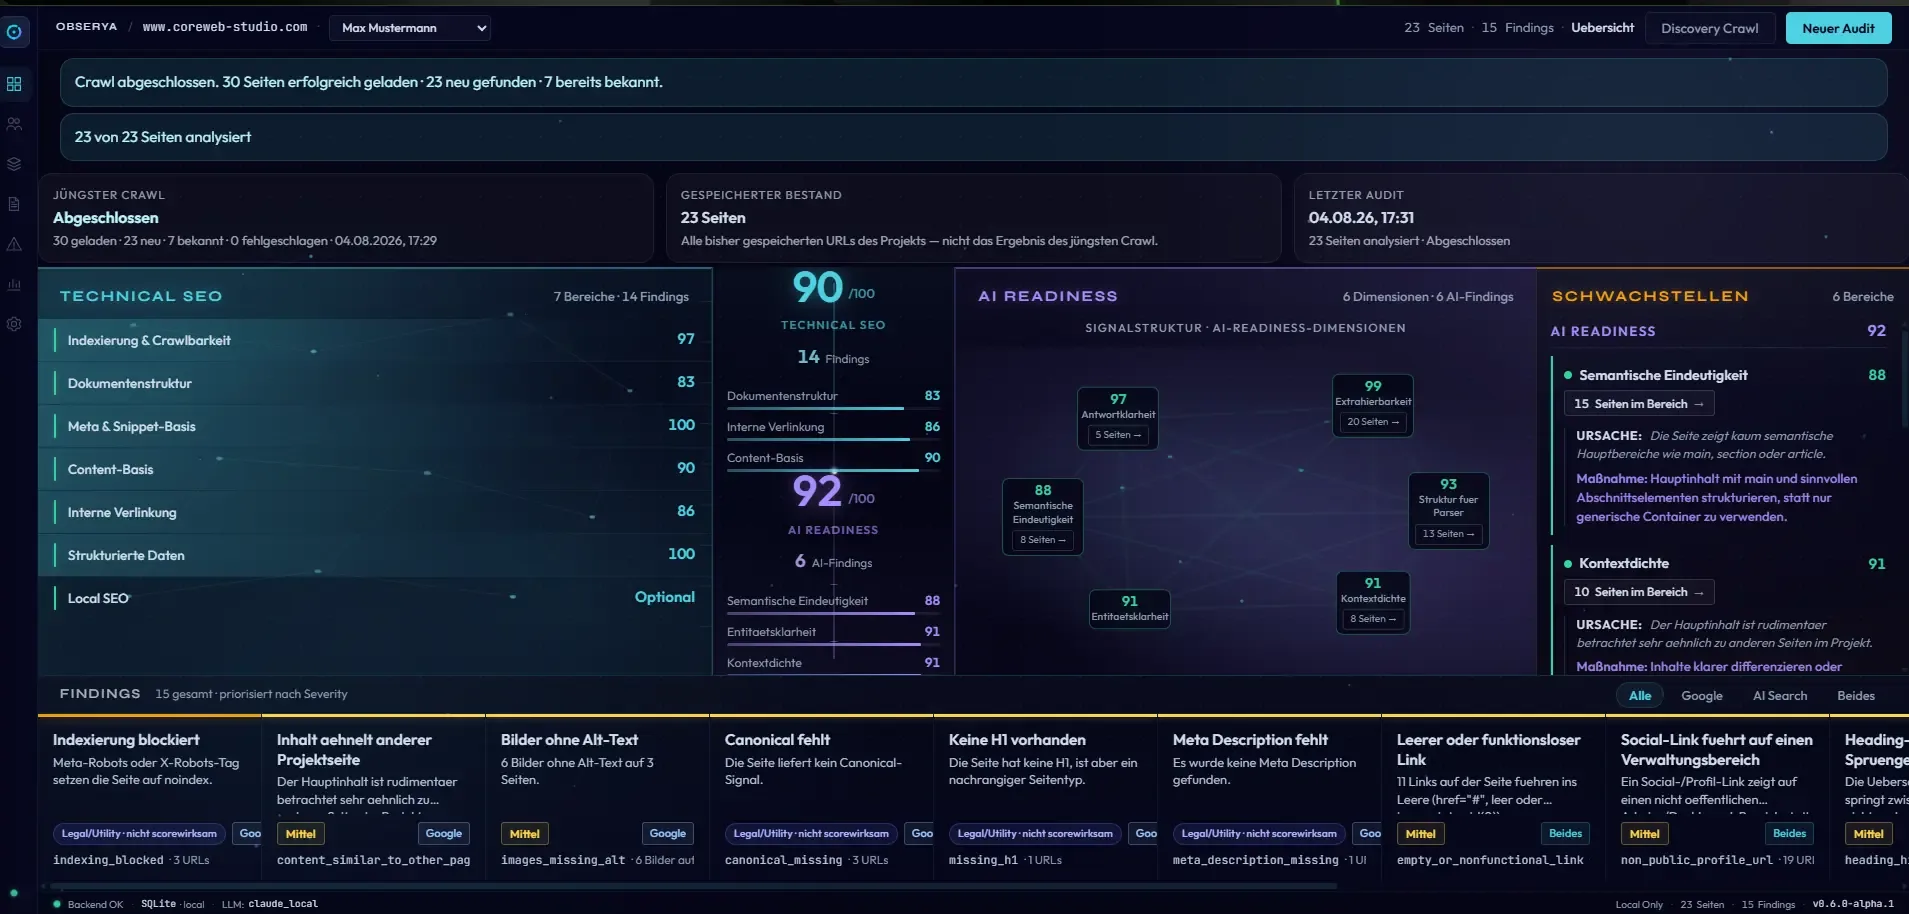Filter findings by AI Search
Viewport: 1909px width, 914px height.
(x=1779, y=696)
